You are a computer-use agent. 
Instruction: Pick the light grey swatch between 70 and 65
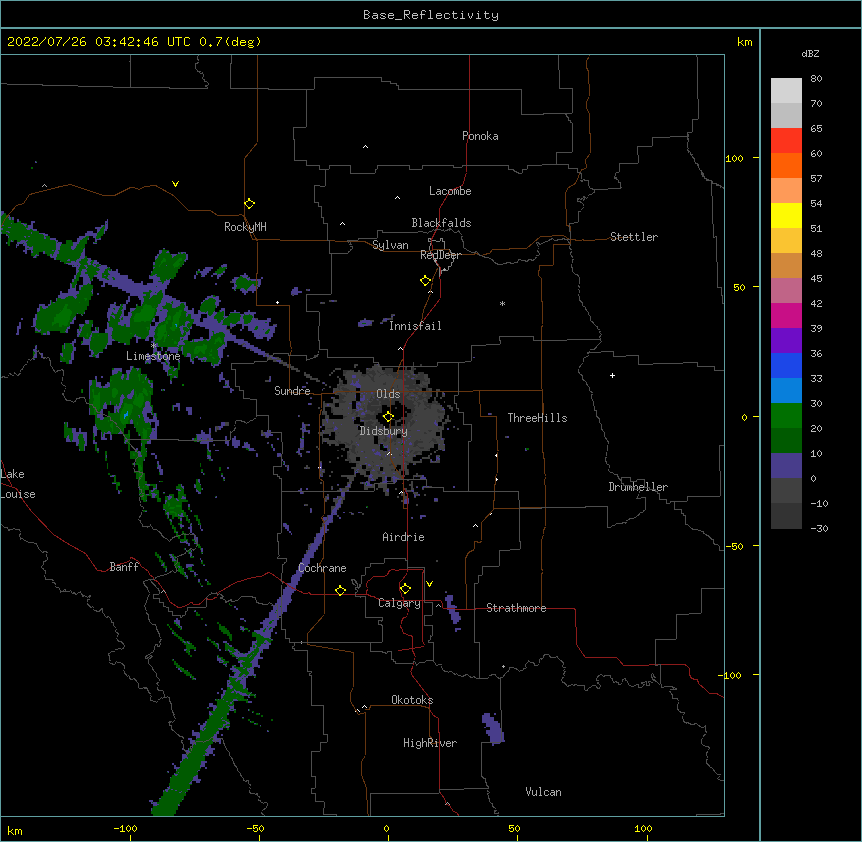coord(786,115)
